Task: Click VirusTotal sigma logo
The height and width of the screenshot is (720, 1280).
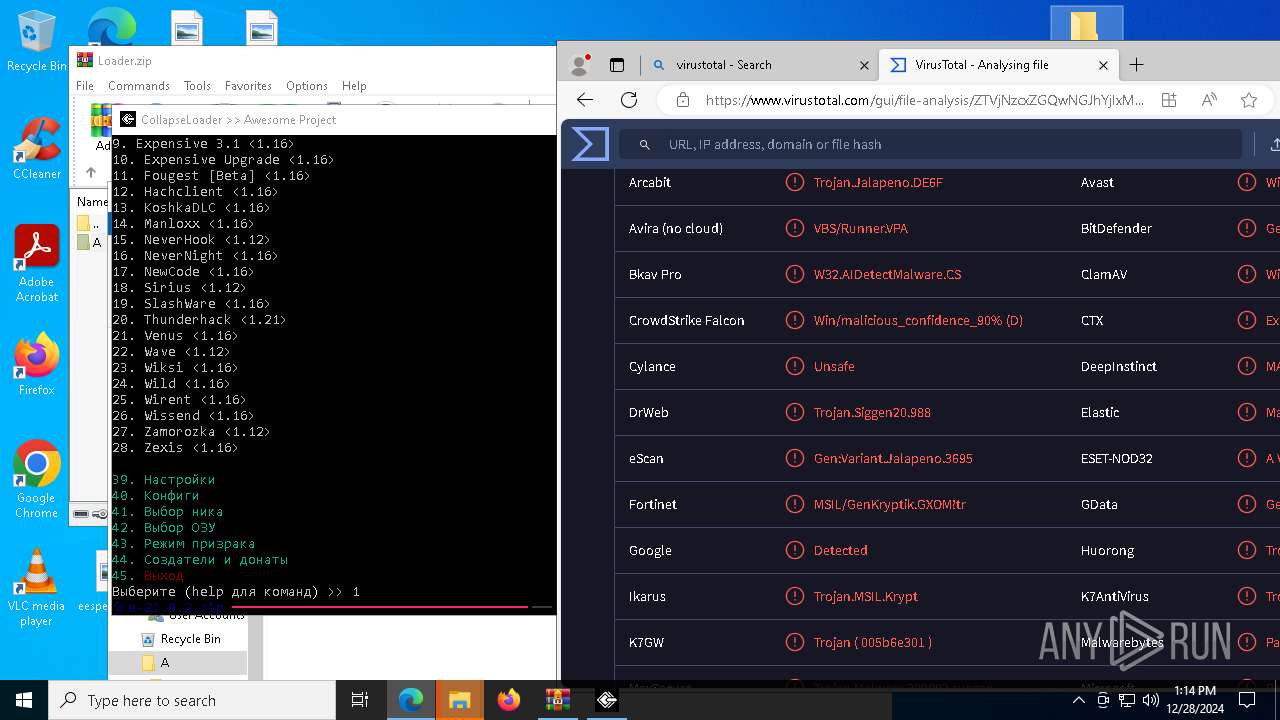Action: [x=590, y=144]
